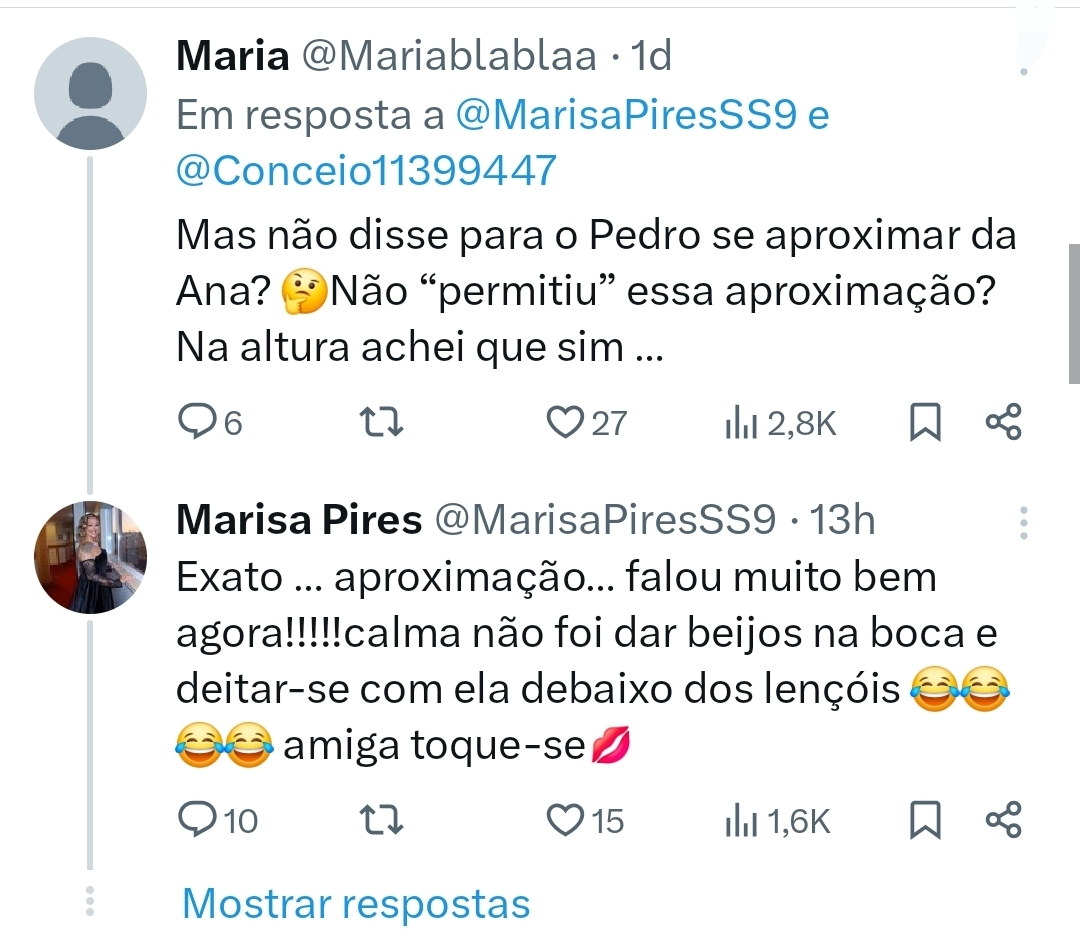Bookmark Maria's tweet
The height and width of the screenshot is (942, 1080).
point(925,421)
